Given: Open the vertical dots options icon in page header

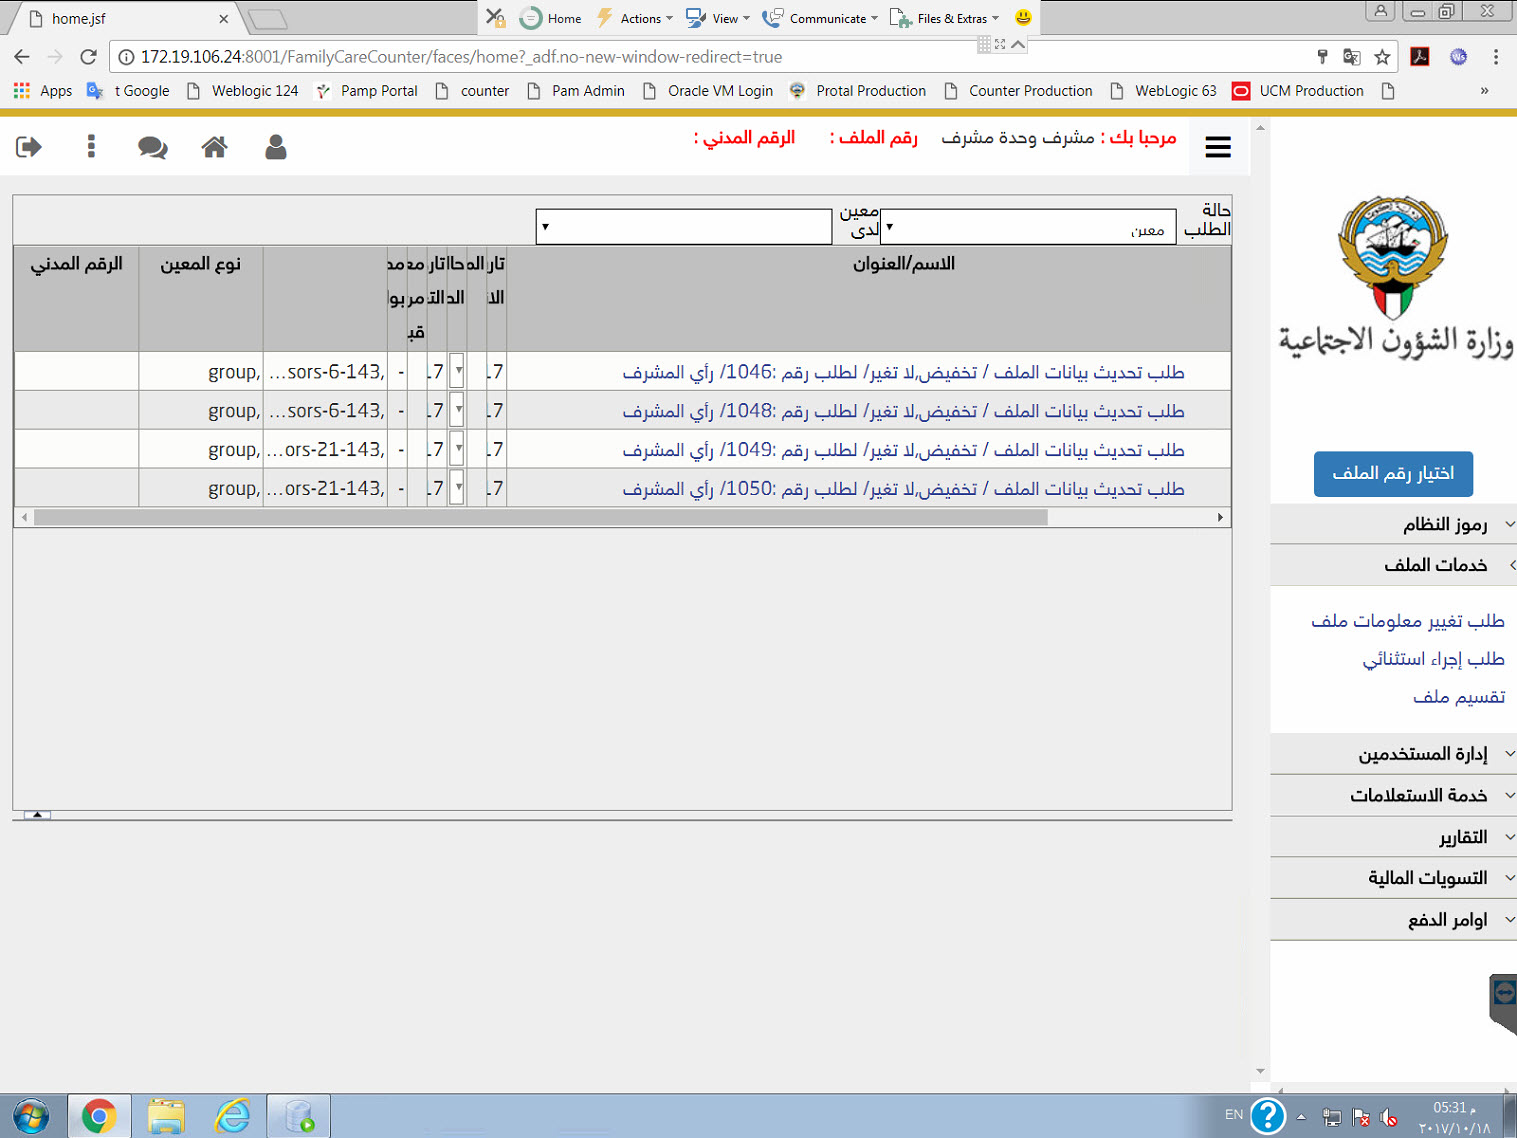Looking at the screenshot, I should tap(91, 147).
